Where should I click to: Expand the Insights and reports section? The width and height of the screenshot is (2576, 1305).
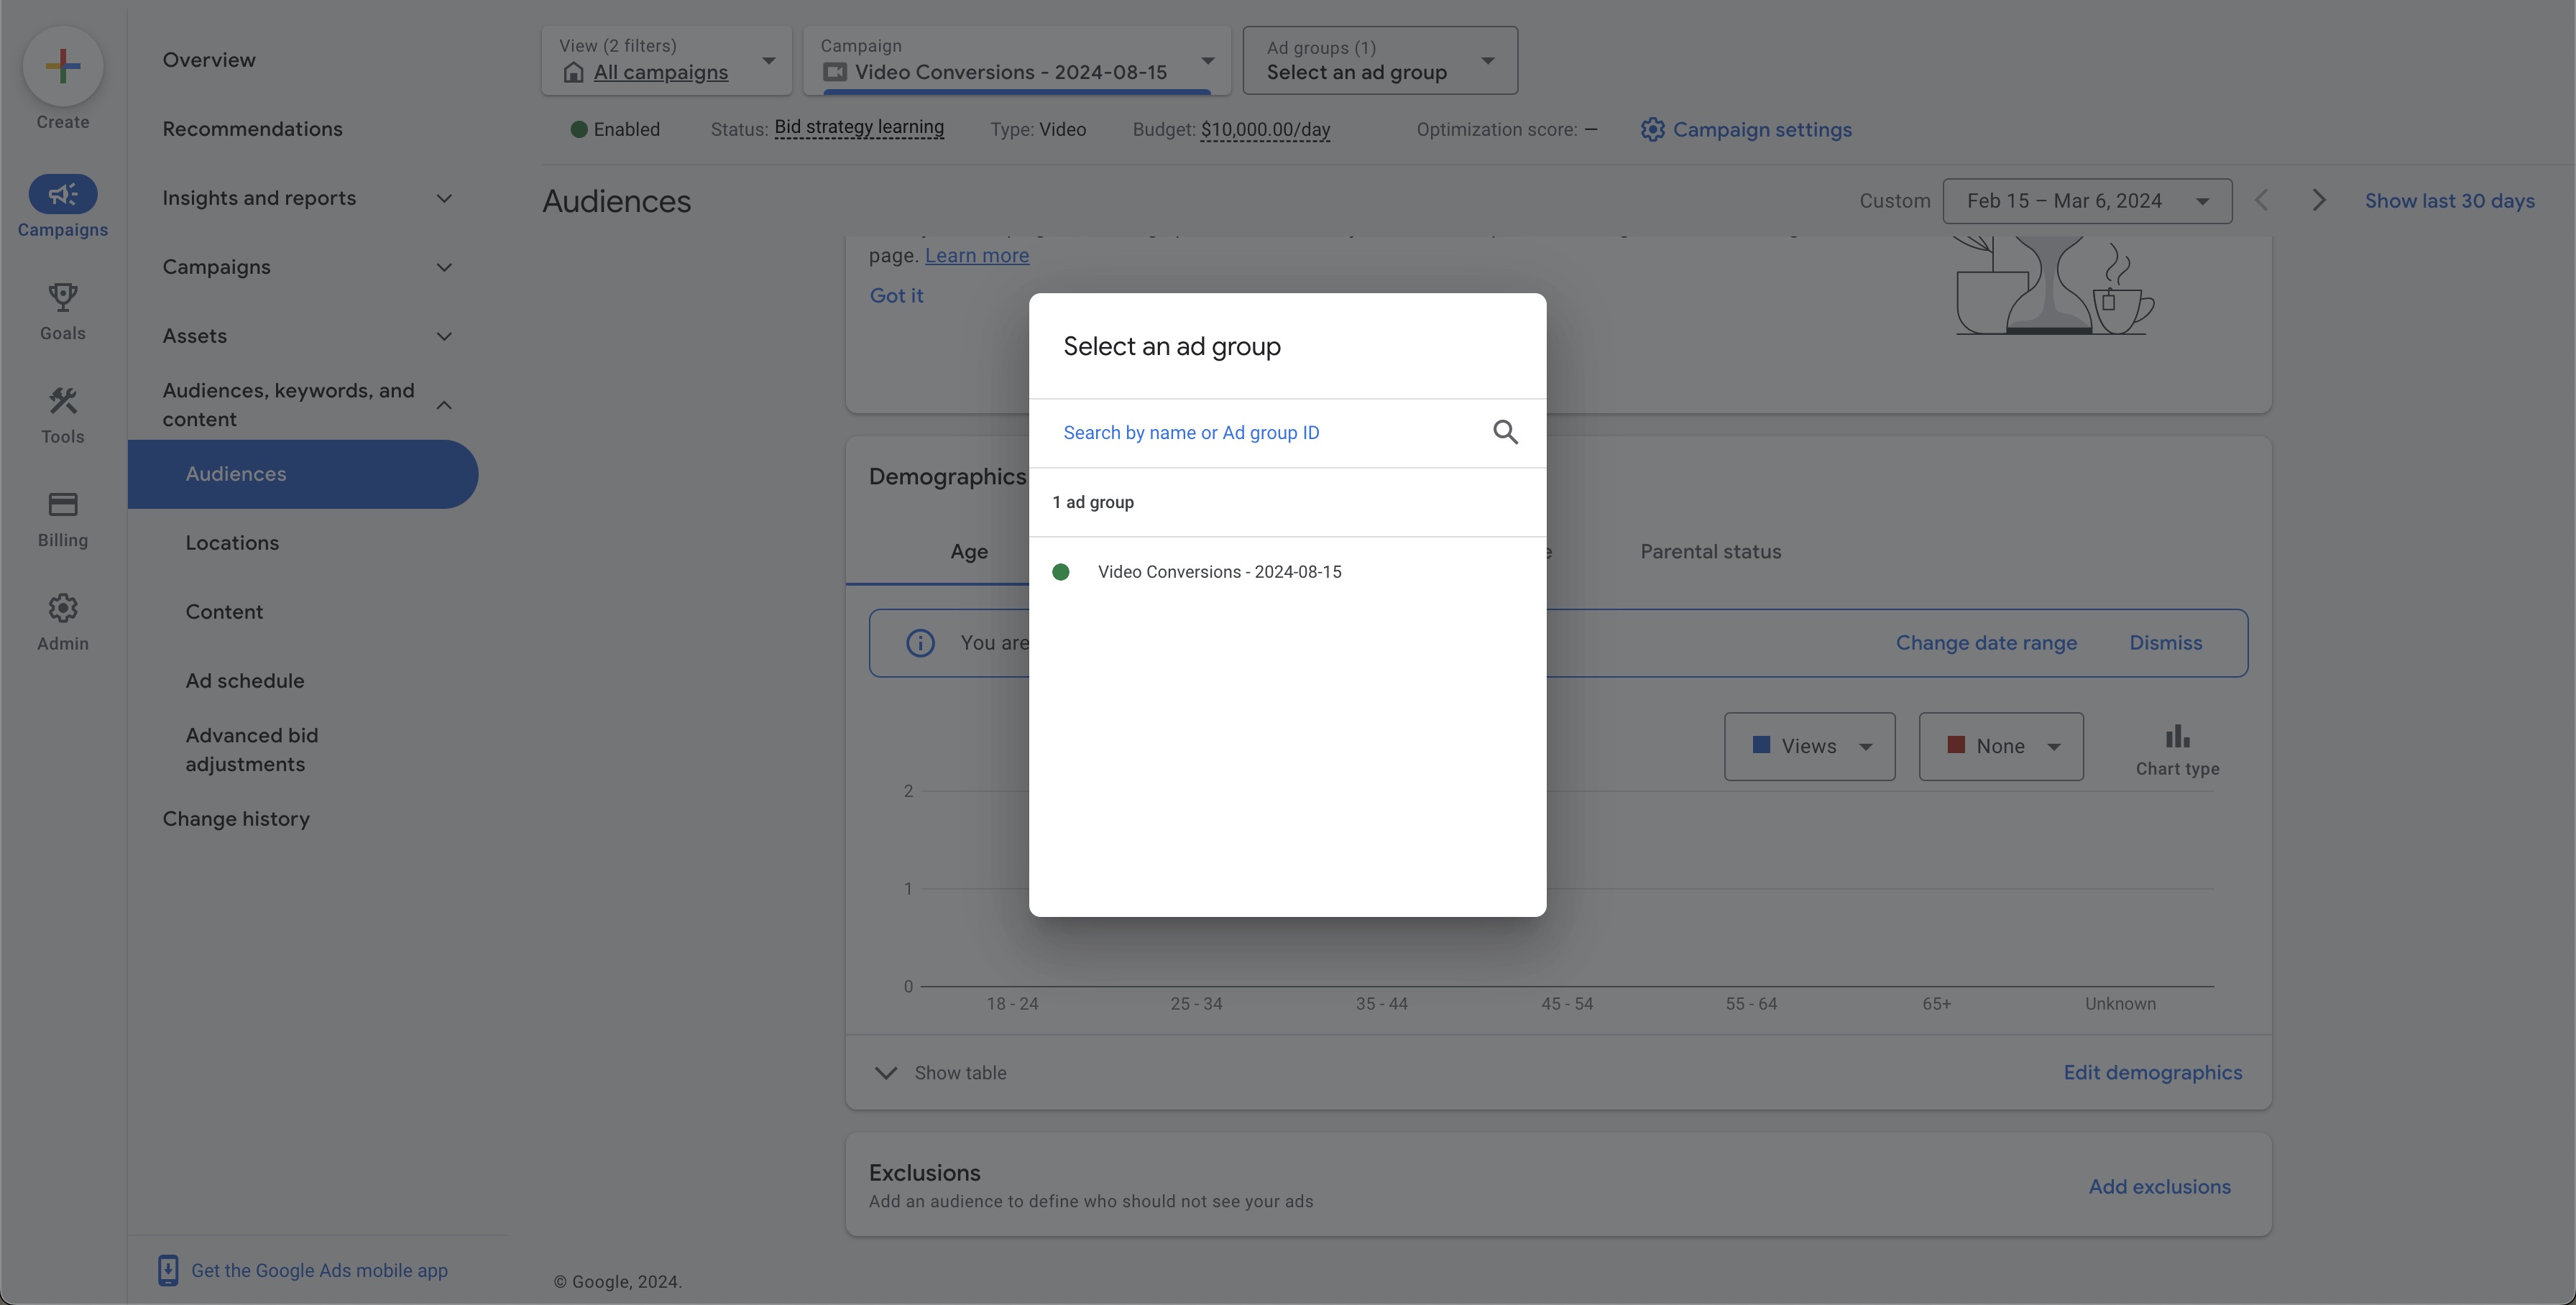(x=444, y=198)
